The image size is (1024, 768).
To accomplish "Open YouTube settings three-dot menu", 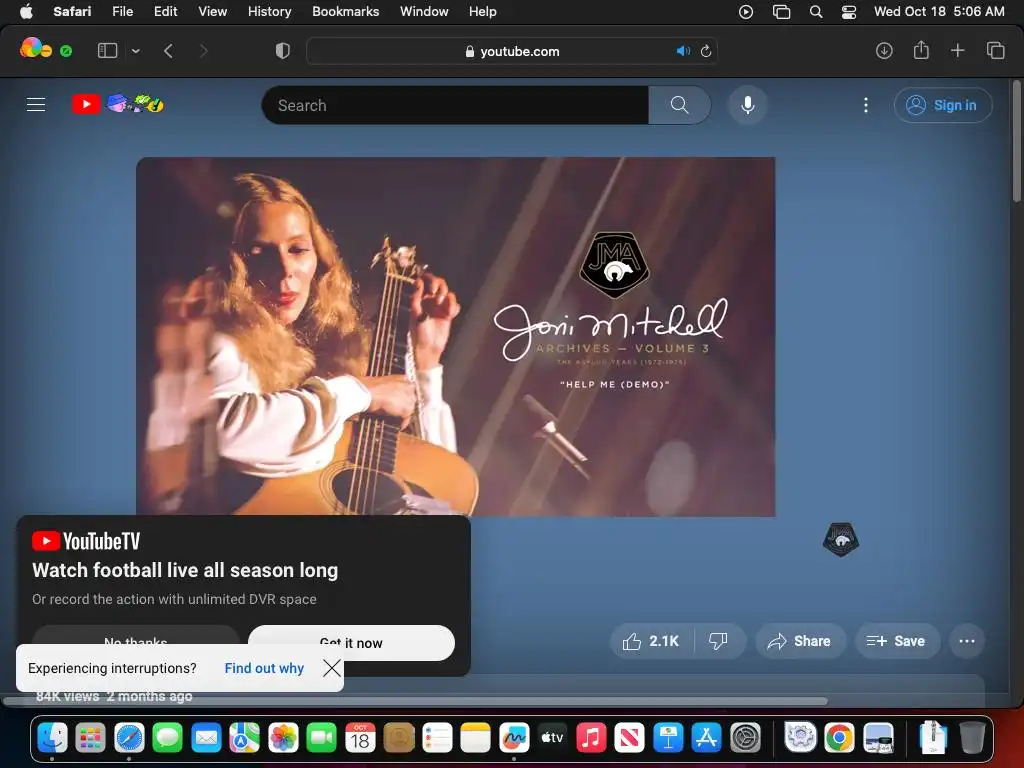I will pyautogui.click(x=866, y=105).
